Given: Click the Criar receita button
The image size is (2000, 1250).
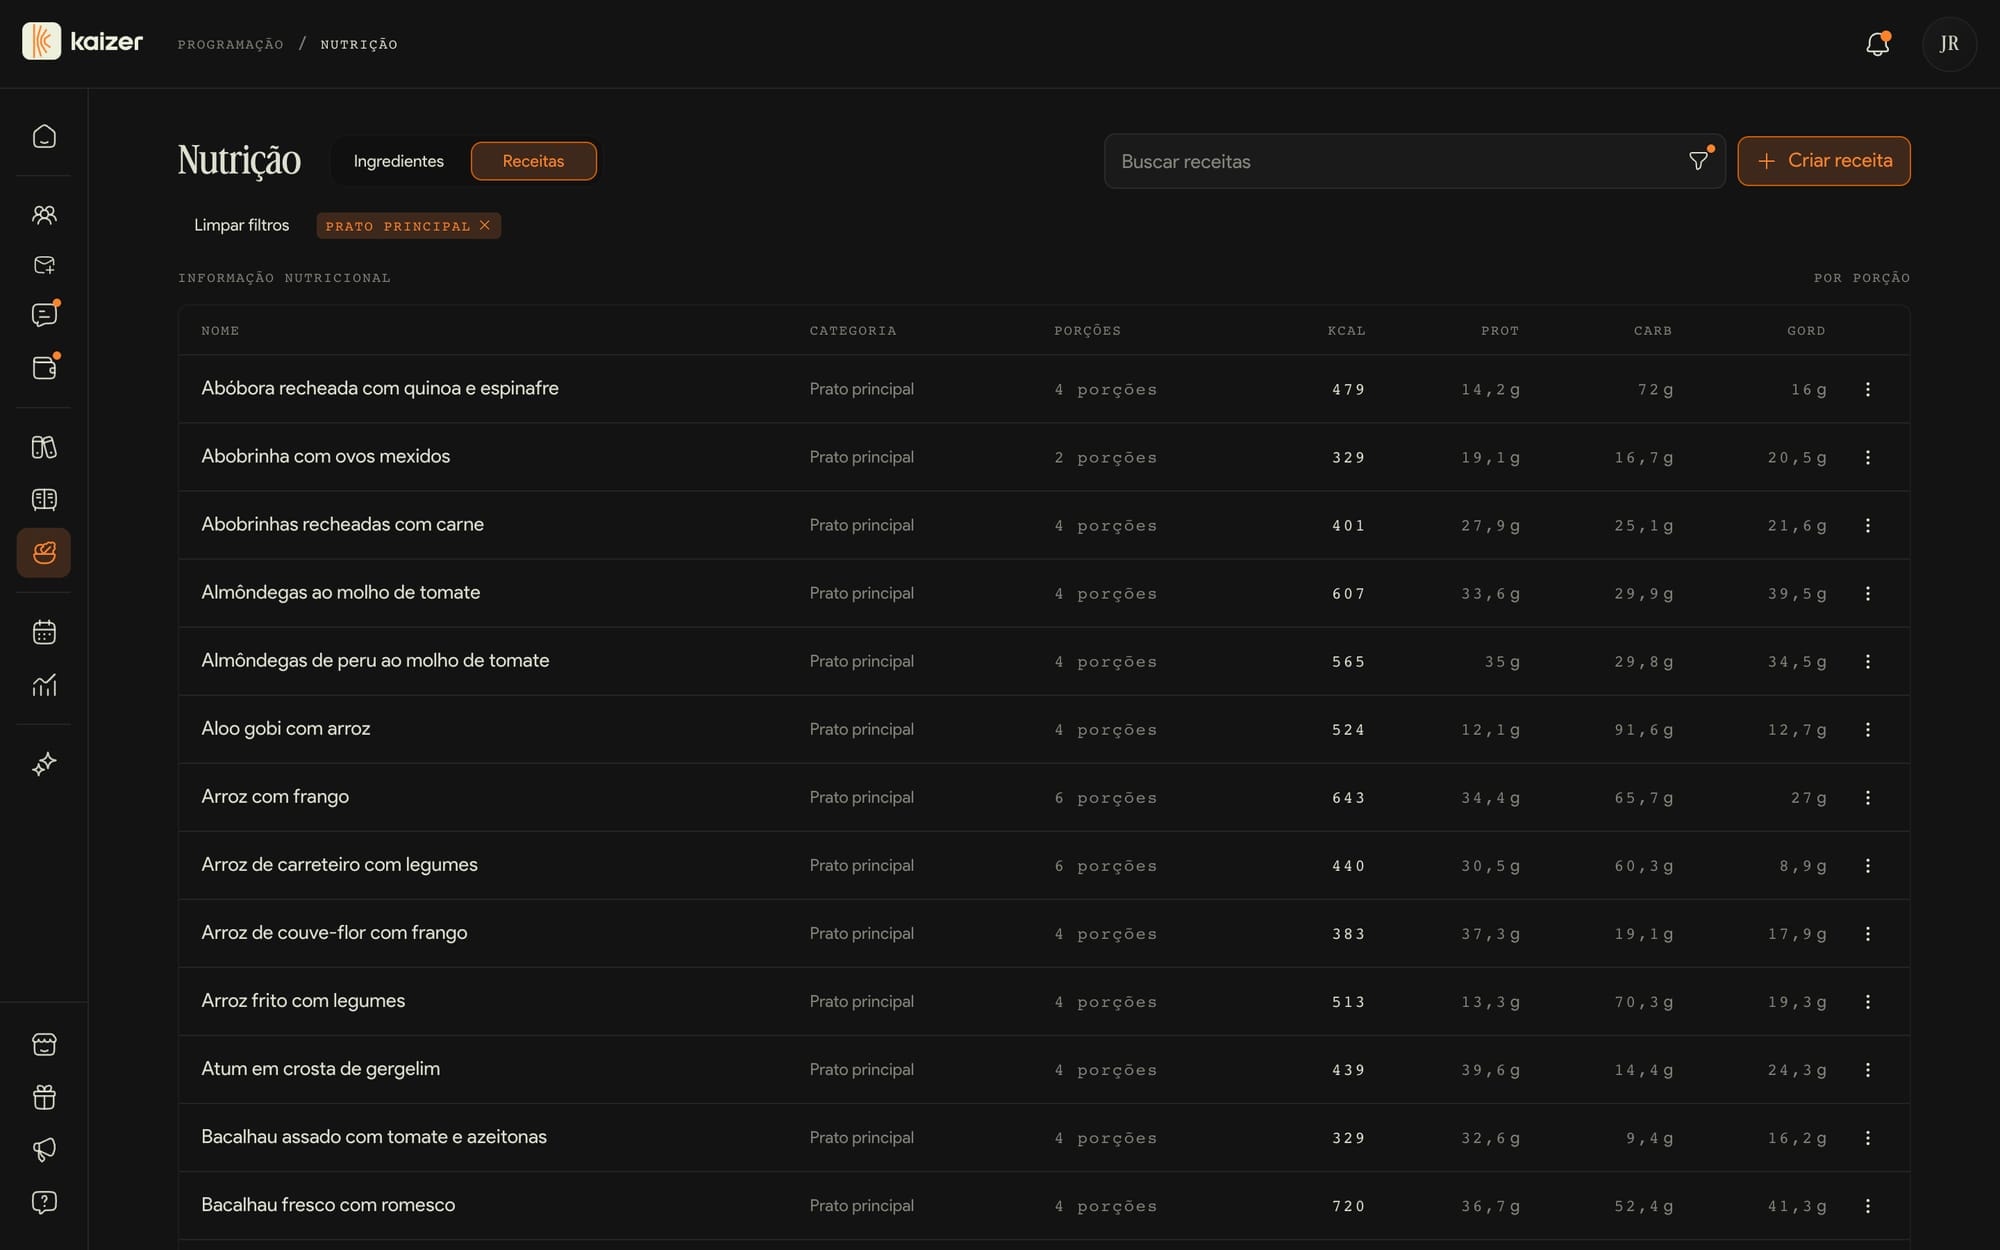Looking at the screenshot, I should point(1823,161).
